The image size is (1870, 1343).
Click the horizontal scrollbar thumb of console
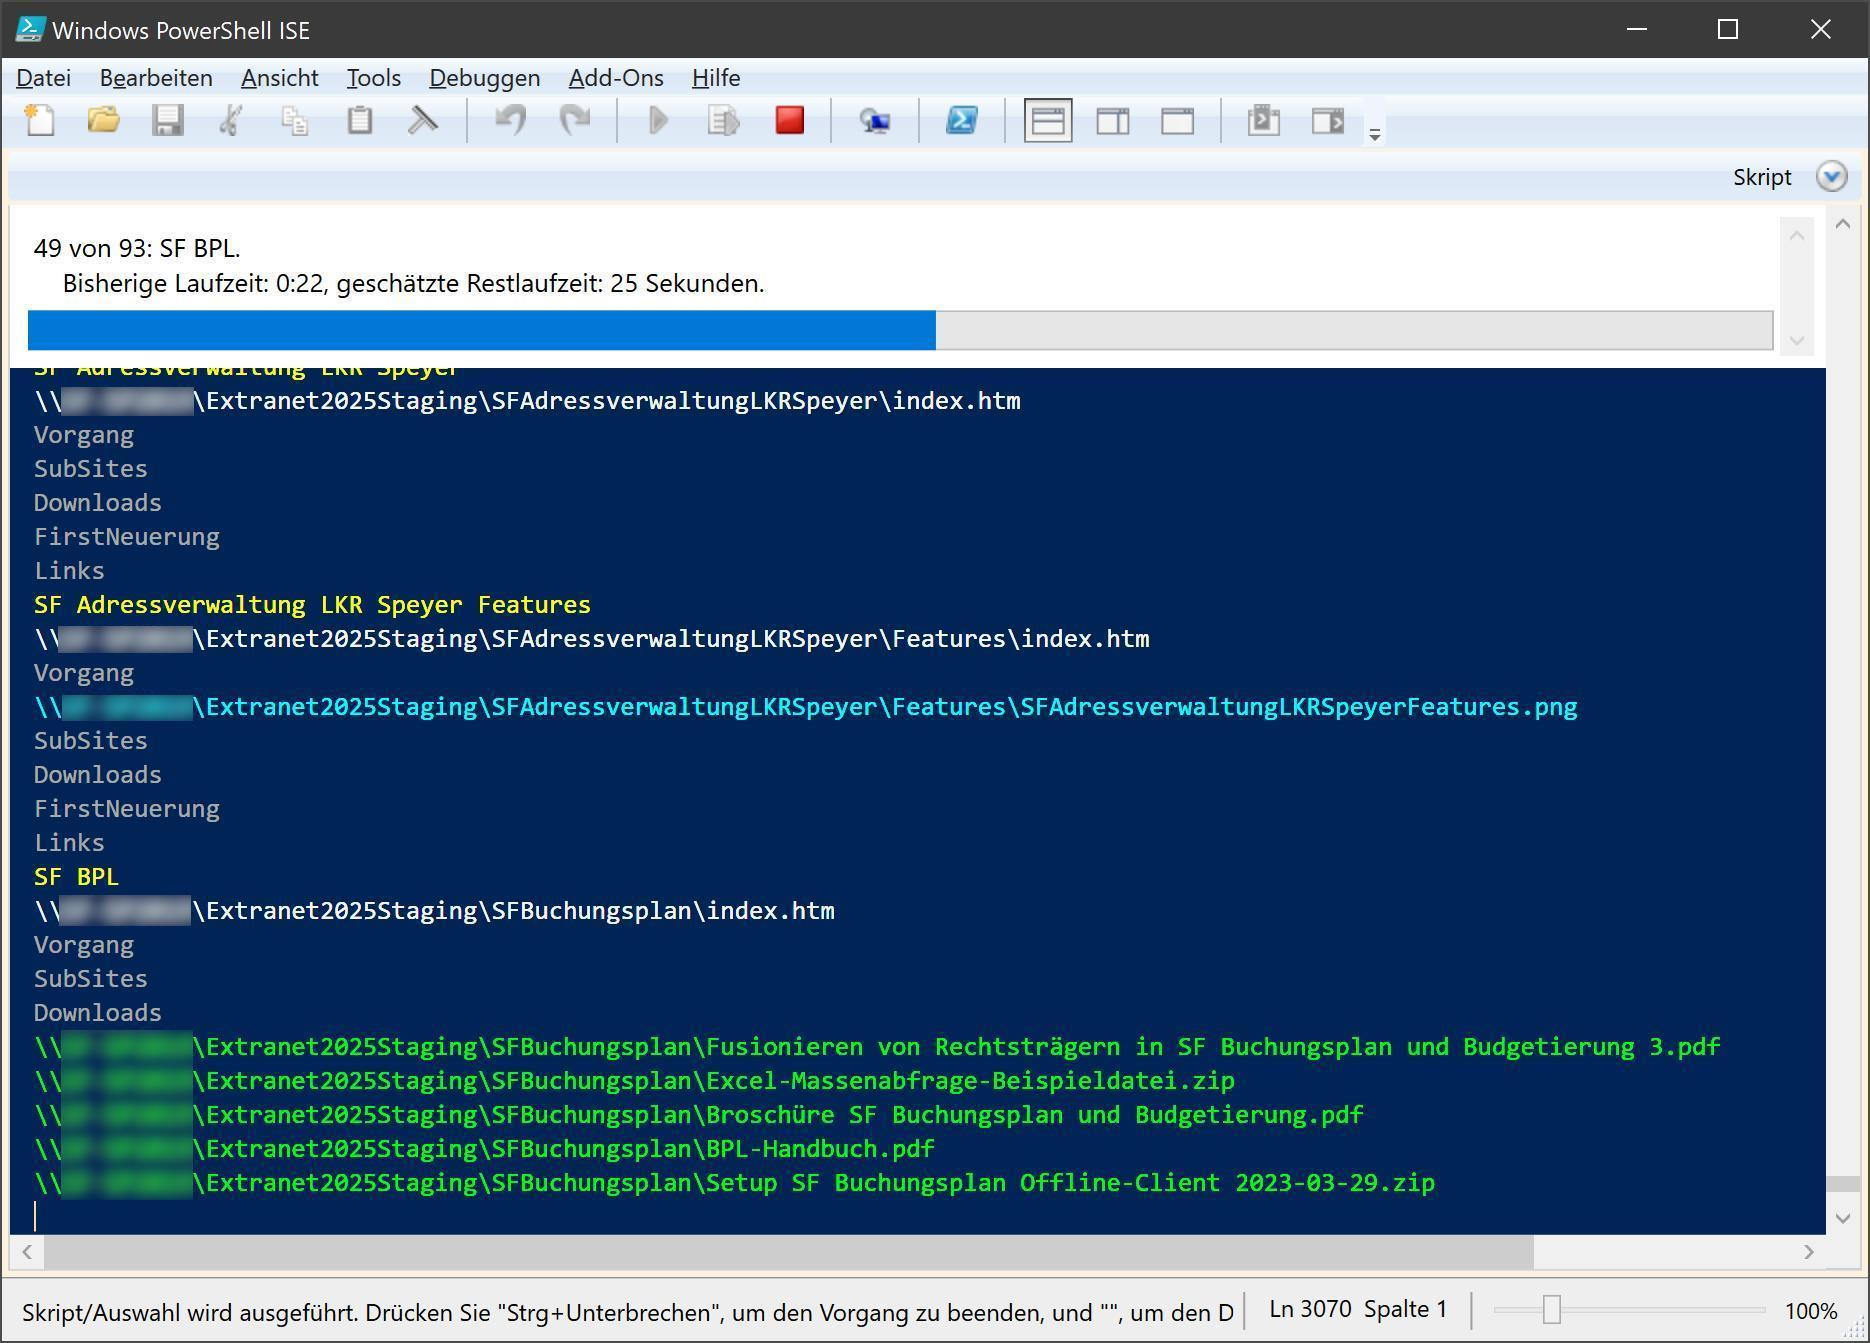click(789, 1251)
